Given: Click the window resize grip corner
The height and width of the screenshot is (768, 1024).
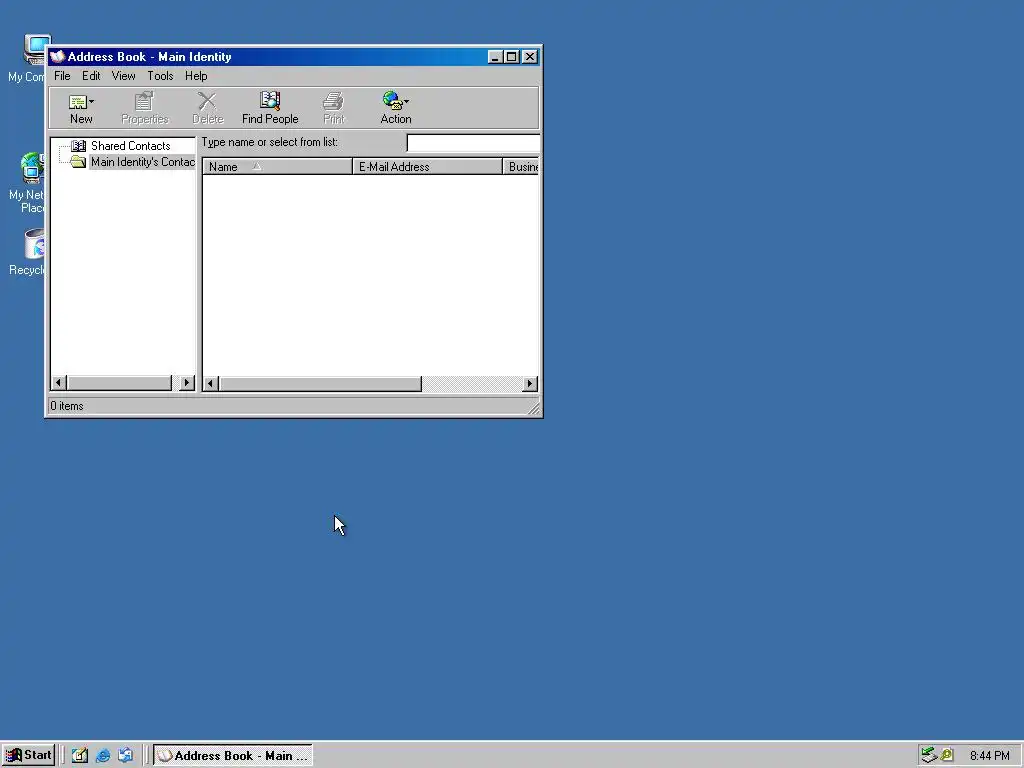Looking at the screenshot, I should [534, 408].
